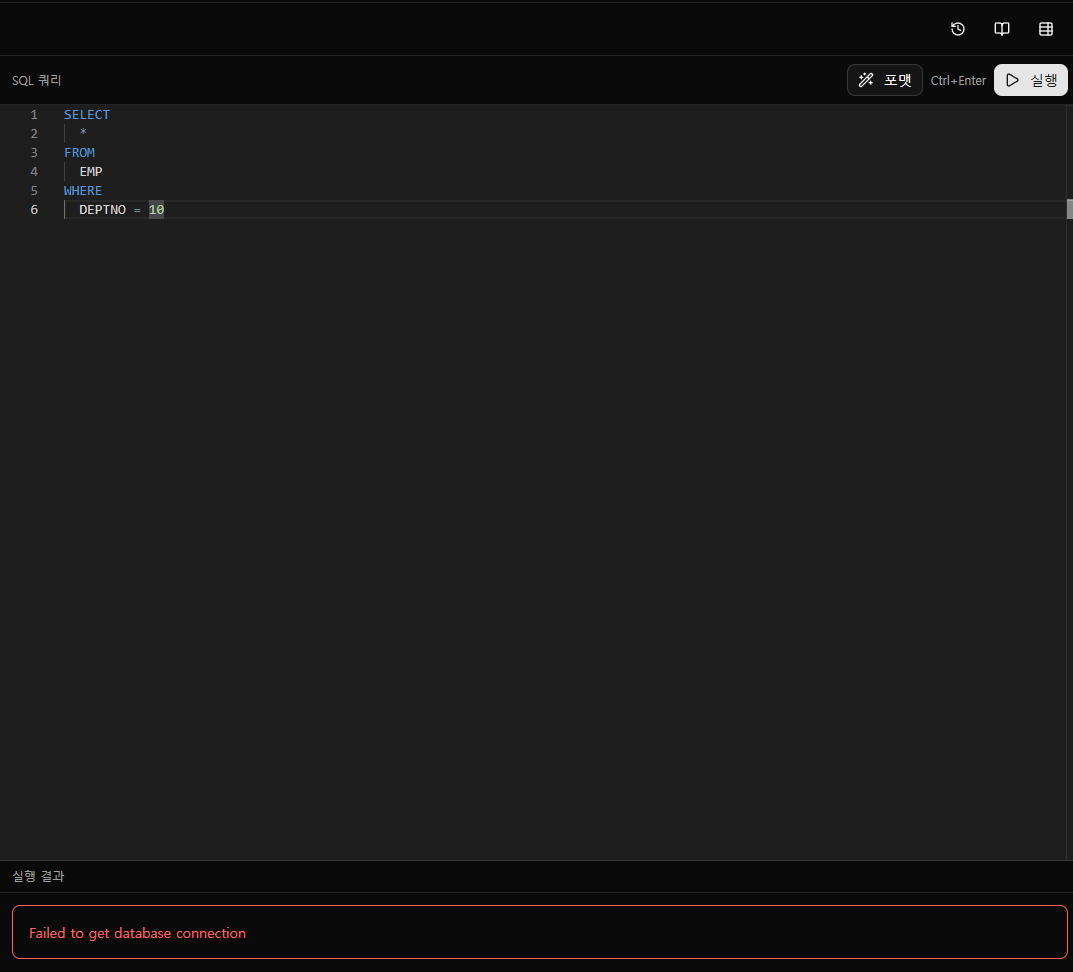Click the editor vertical scrollbar thumb

[1070, 209]
